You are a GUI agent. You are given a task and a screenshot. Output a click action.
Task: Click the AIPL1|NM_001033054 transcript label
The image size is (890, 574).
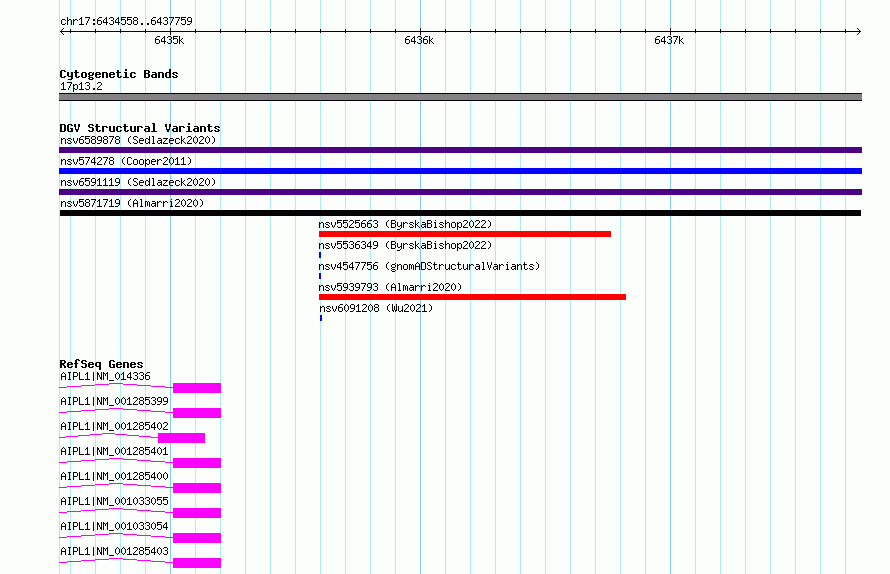point(114,526)
